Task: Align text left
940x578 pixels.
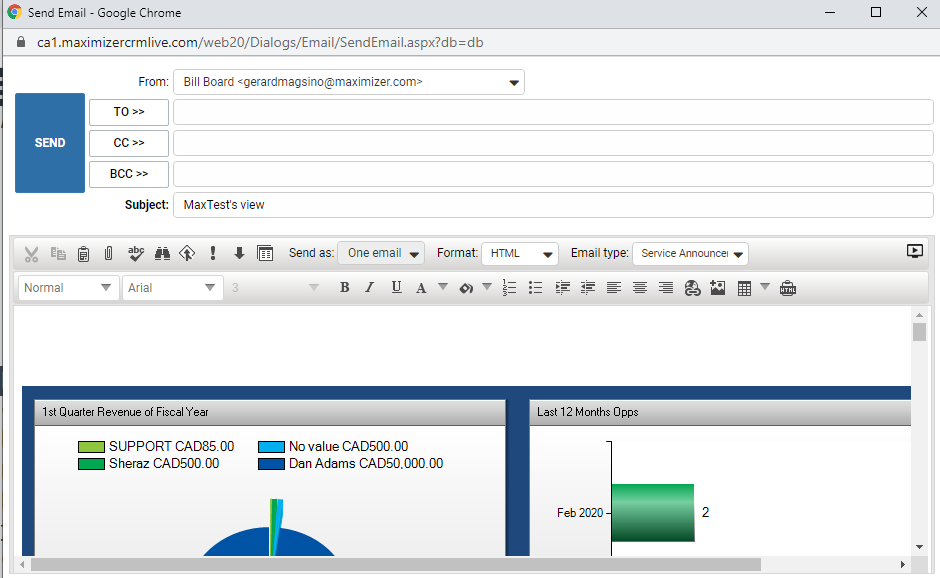Action: pos(614,288)
